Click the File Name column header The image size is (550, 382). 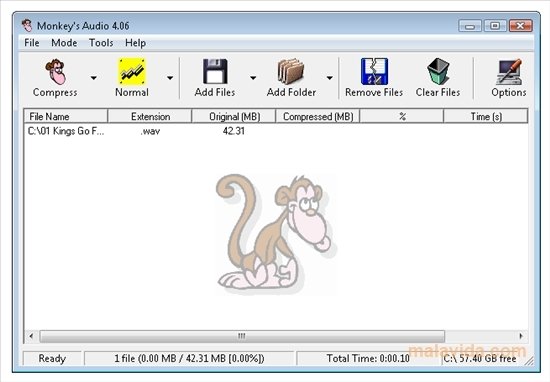tap(66, 116)
